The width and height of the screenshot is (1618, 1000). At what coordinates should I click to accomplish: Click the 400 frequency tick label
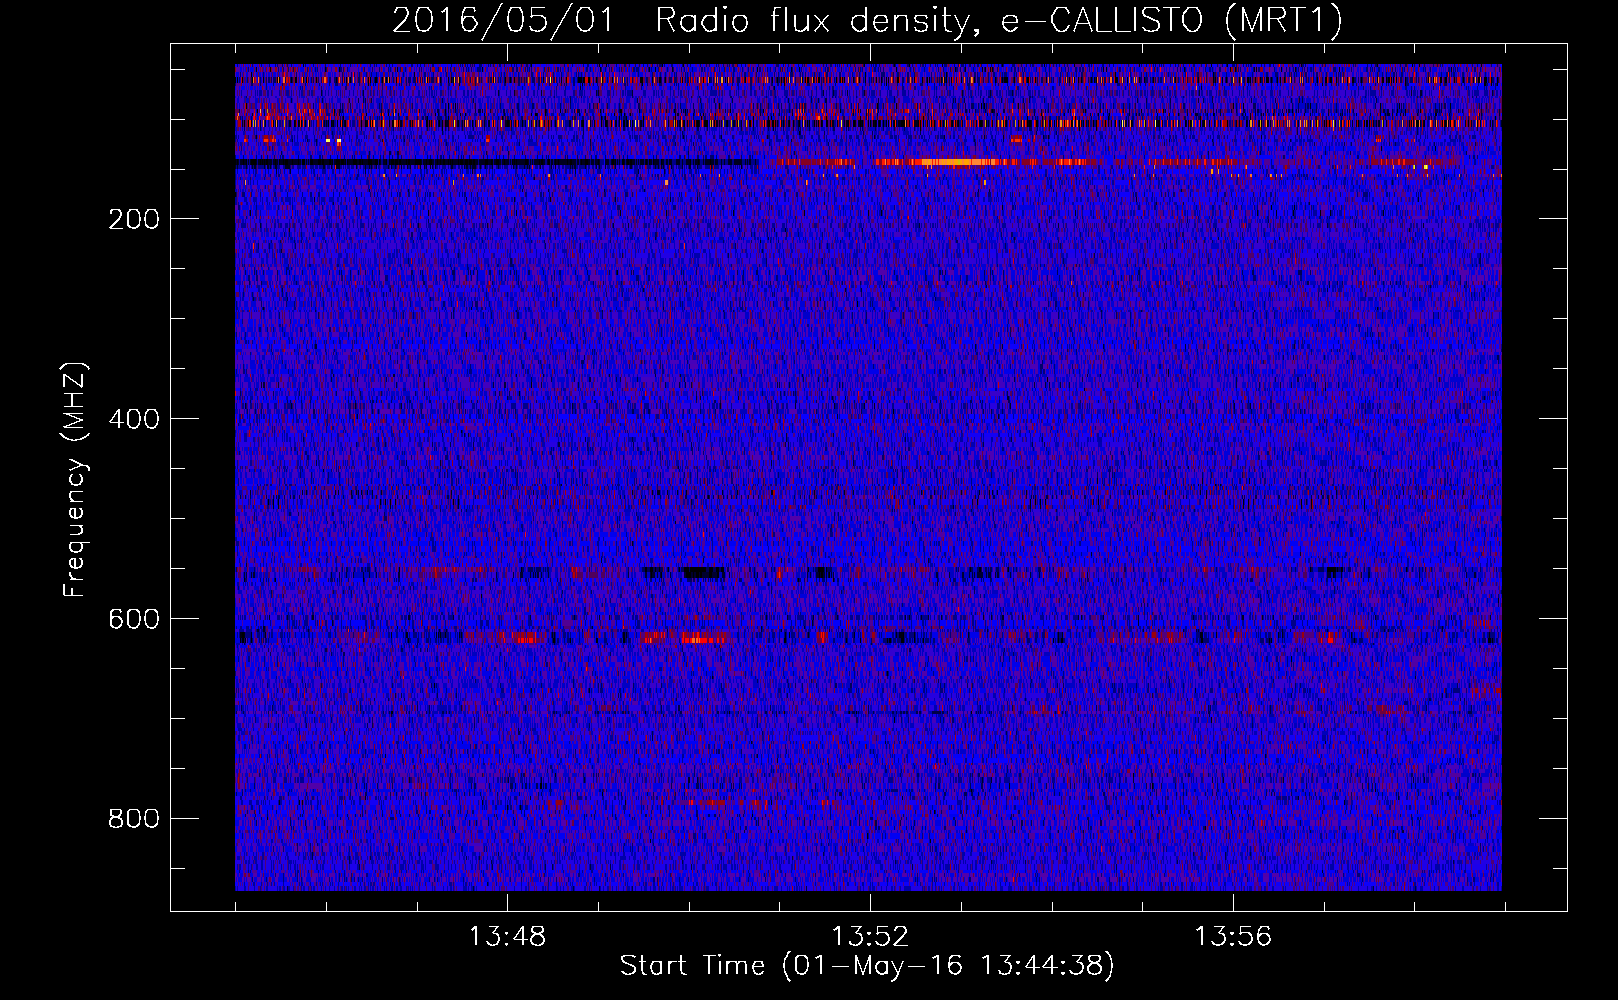coord(134,419)
